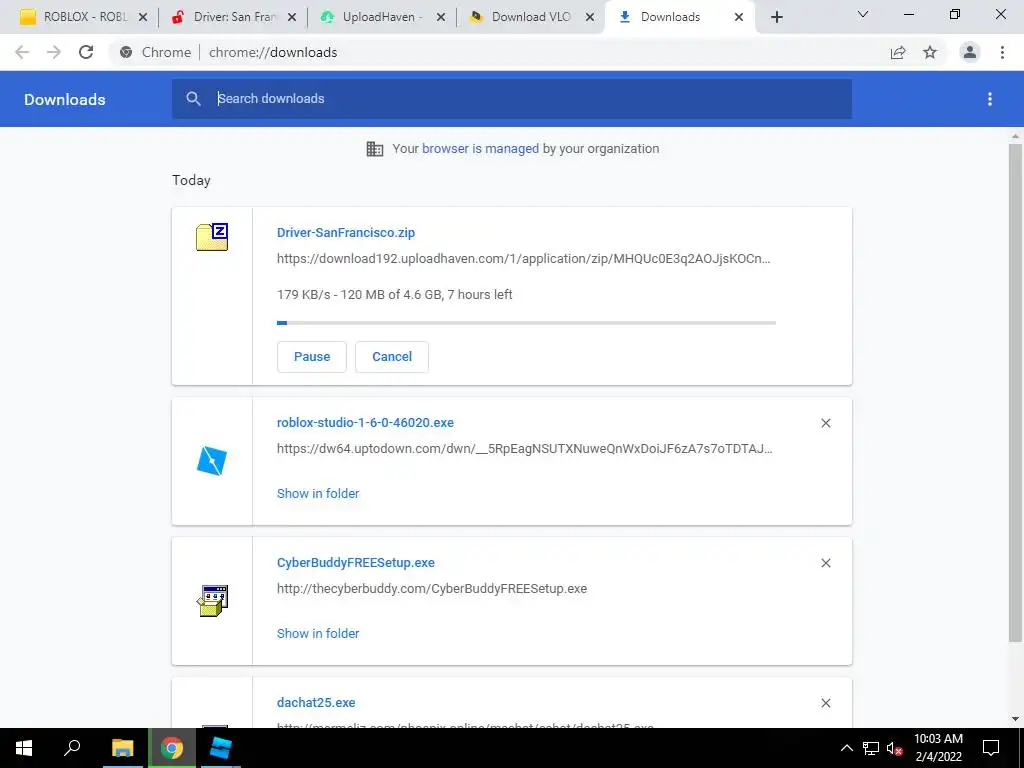The image size is (1024, 768).
Task: Click the page vertical scrollbar
Action: pos(1015,392)
